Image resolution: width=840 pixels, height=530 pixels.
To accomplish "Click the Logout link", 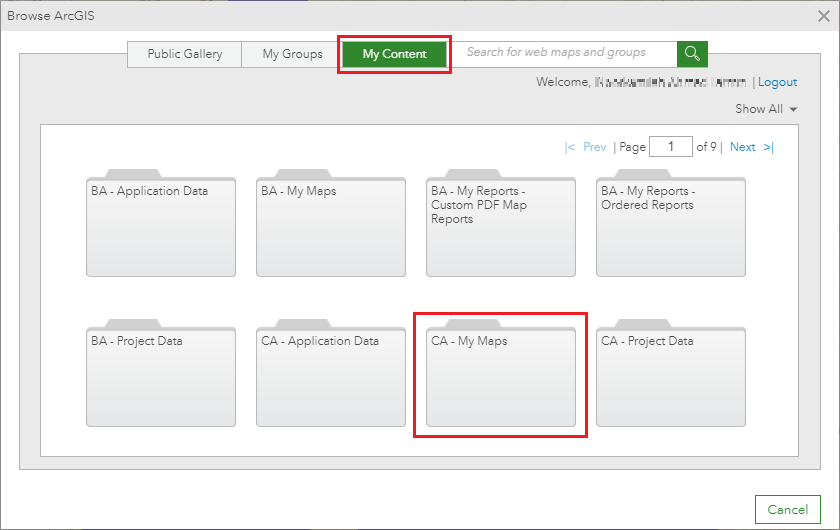I will coord(777,82).
